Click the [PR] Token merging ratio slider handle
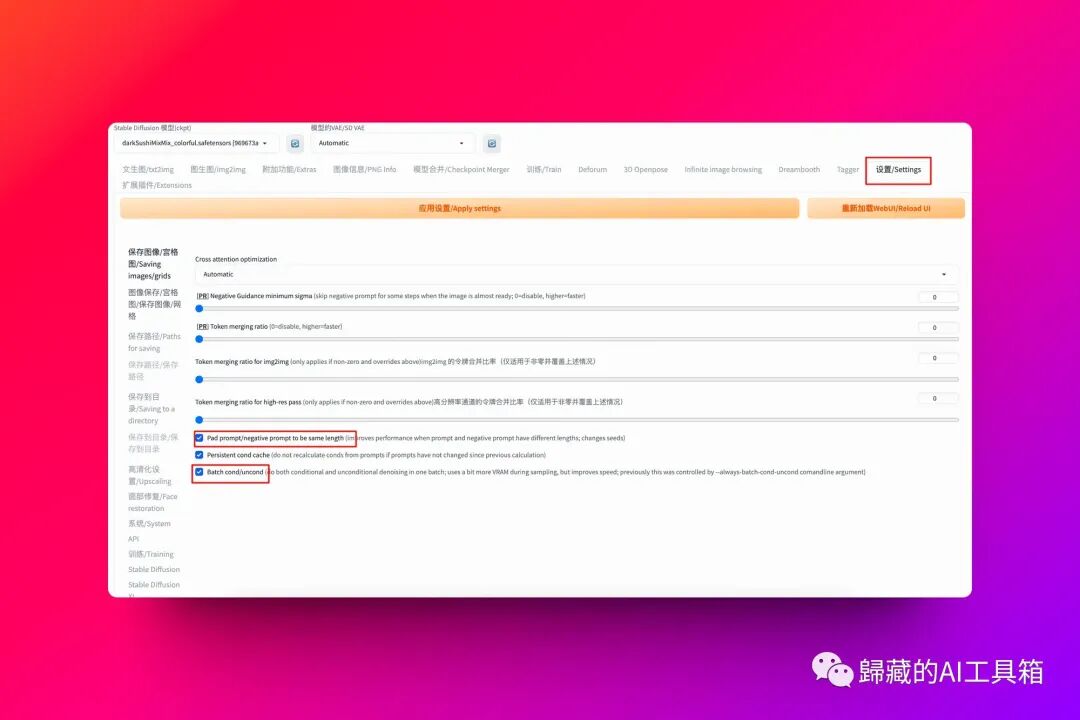The image size is (1080, 720). coord(199,339)
